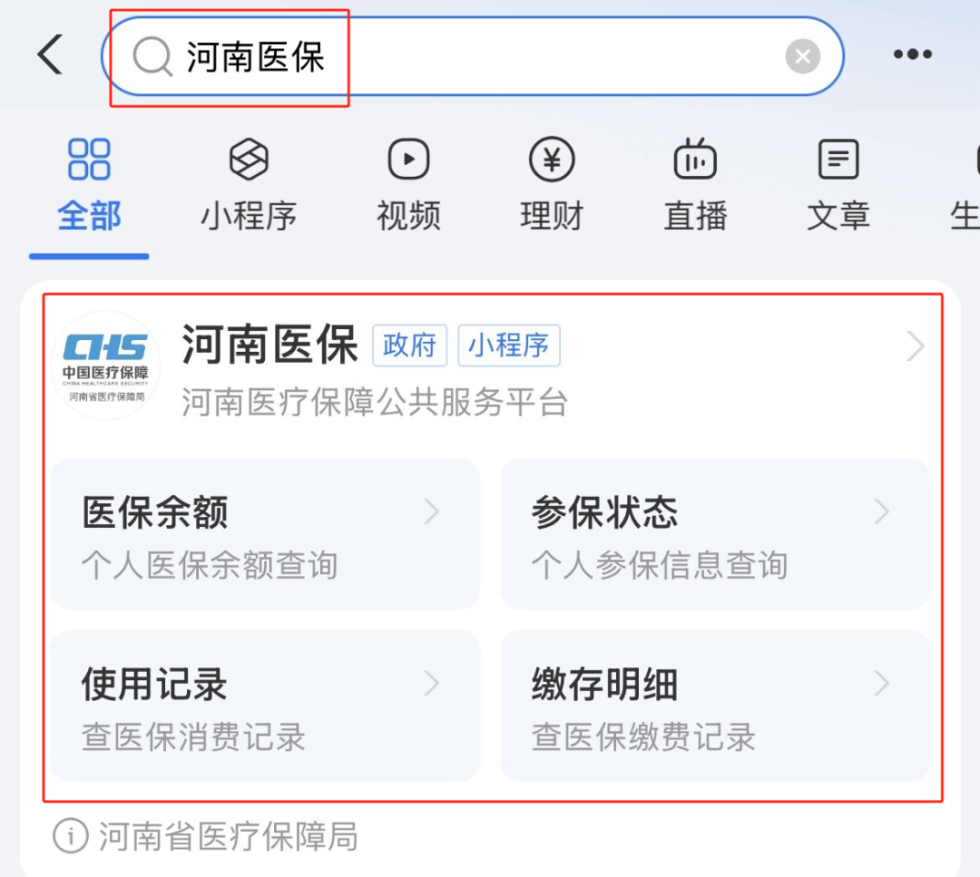Expand 河南医保 result with right chevron
Viewport: 980px width, 877px height.
pos(915,346)
